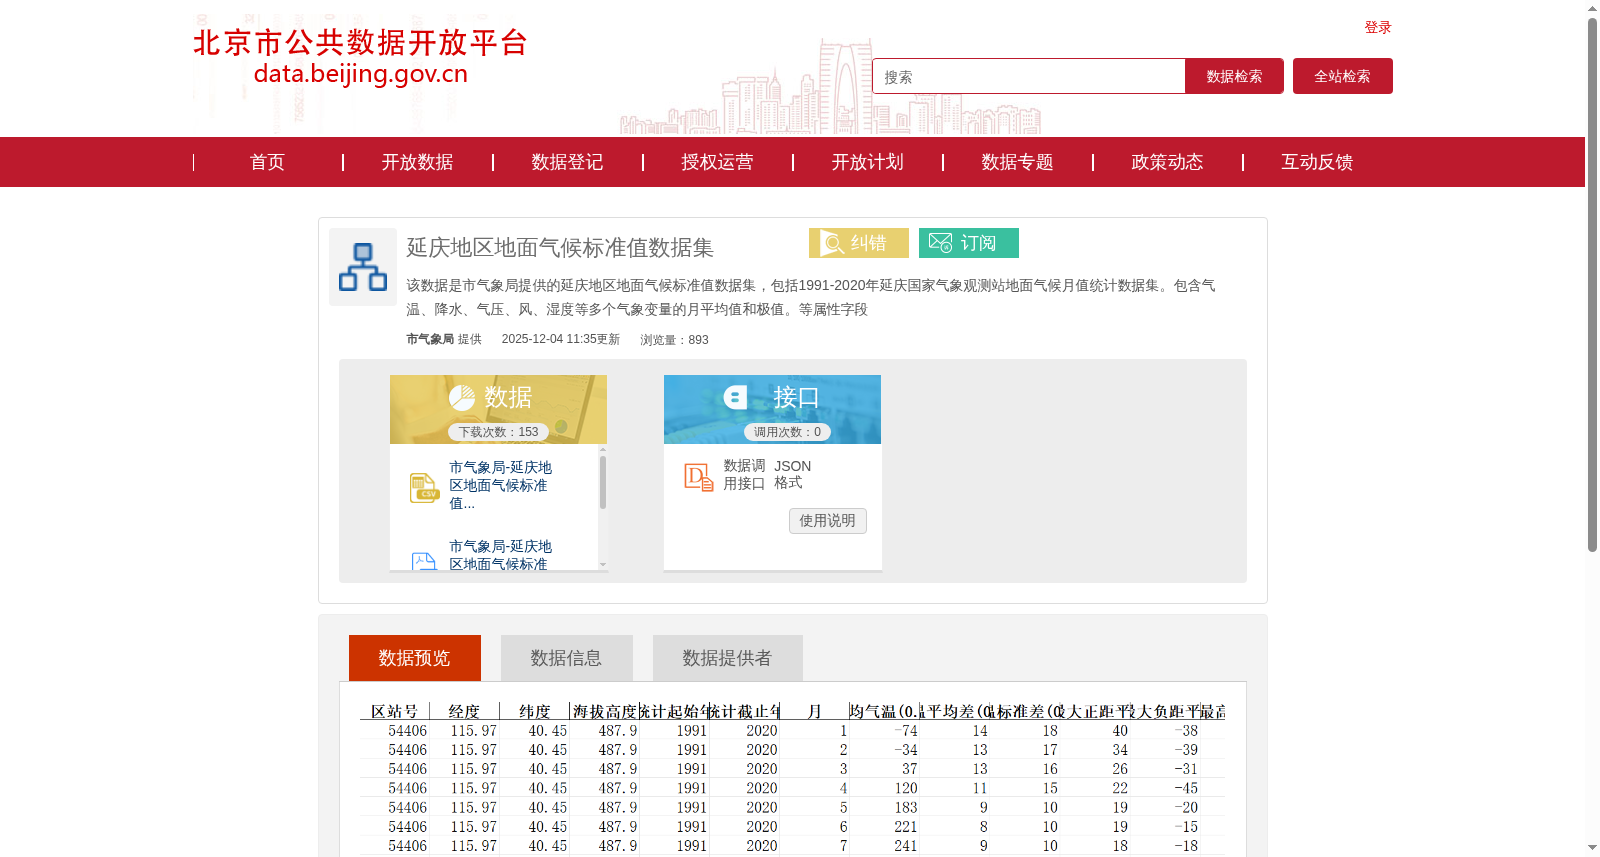The width and height of the screenshot is (1600, 857).
Task: Open the 开放数据 menu item
Action: coord(417,162)
